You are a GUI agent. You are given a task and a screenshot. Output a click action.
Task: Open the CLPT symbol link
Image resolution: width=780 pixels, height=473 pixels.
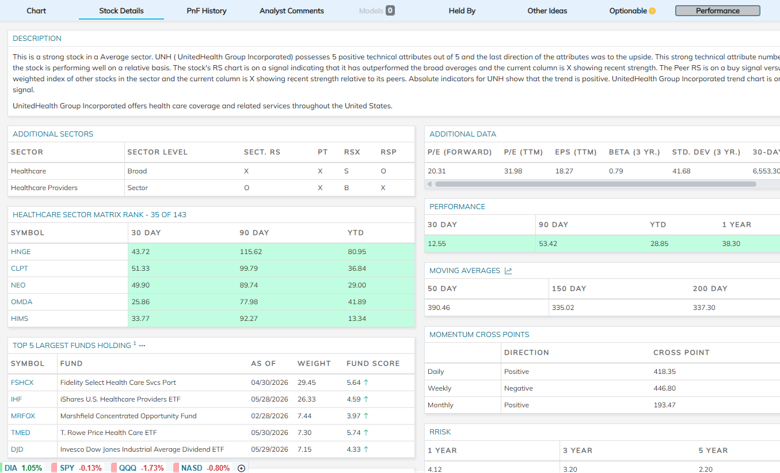tap(19, 269)
